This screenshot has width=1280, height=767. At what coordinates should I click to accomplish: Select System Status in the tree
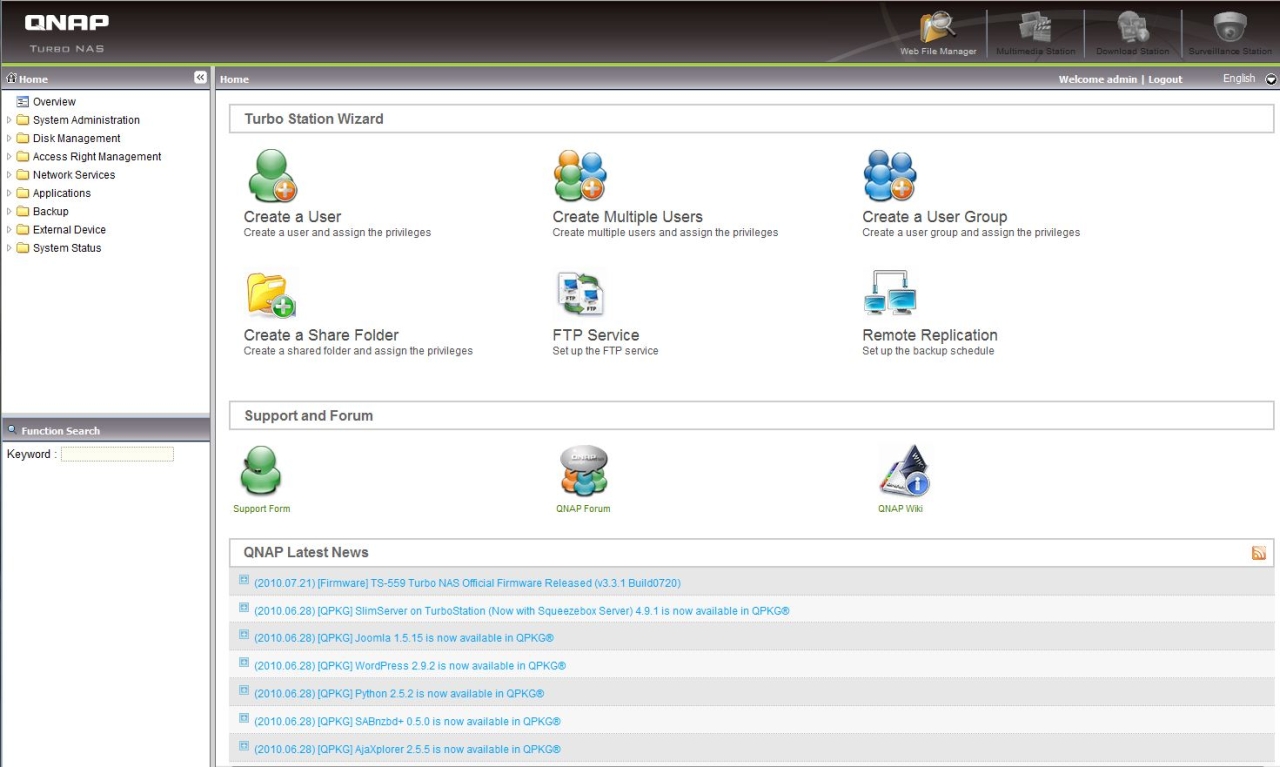point(67,248)
